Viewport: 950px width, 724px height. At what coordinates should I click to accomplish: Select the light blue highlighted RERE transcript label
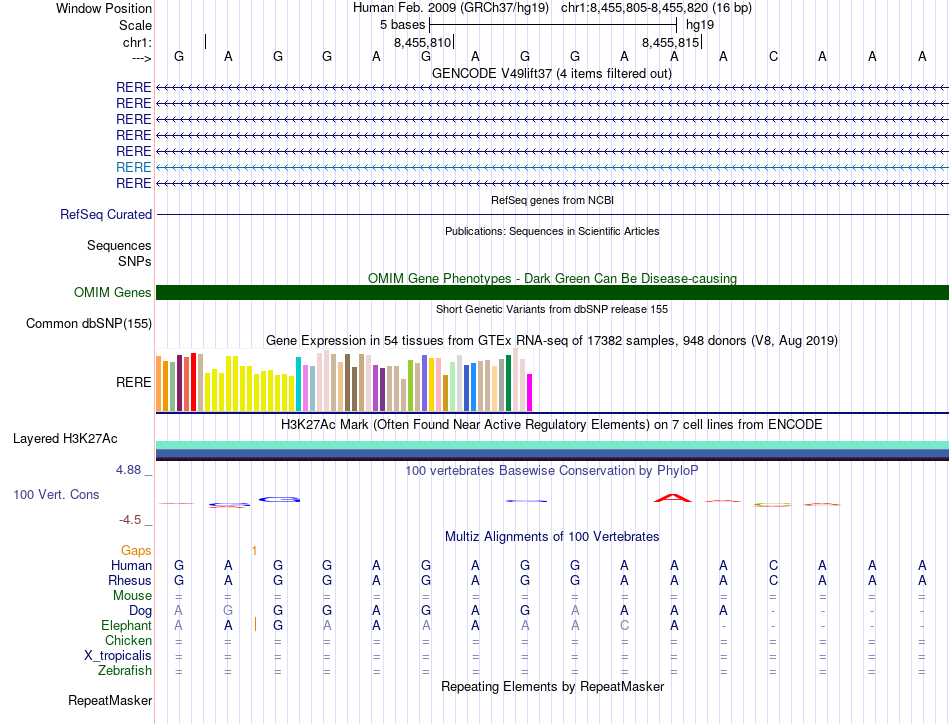pyautogui.click(x=133, y=167)
